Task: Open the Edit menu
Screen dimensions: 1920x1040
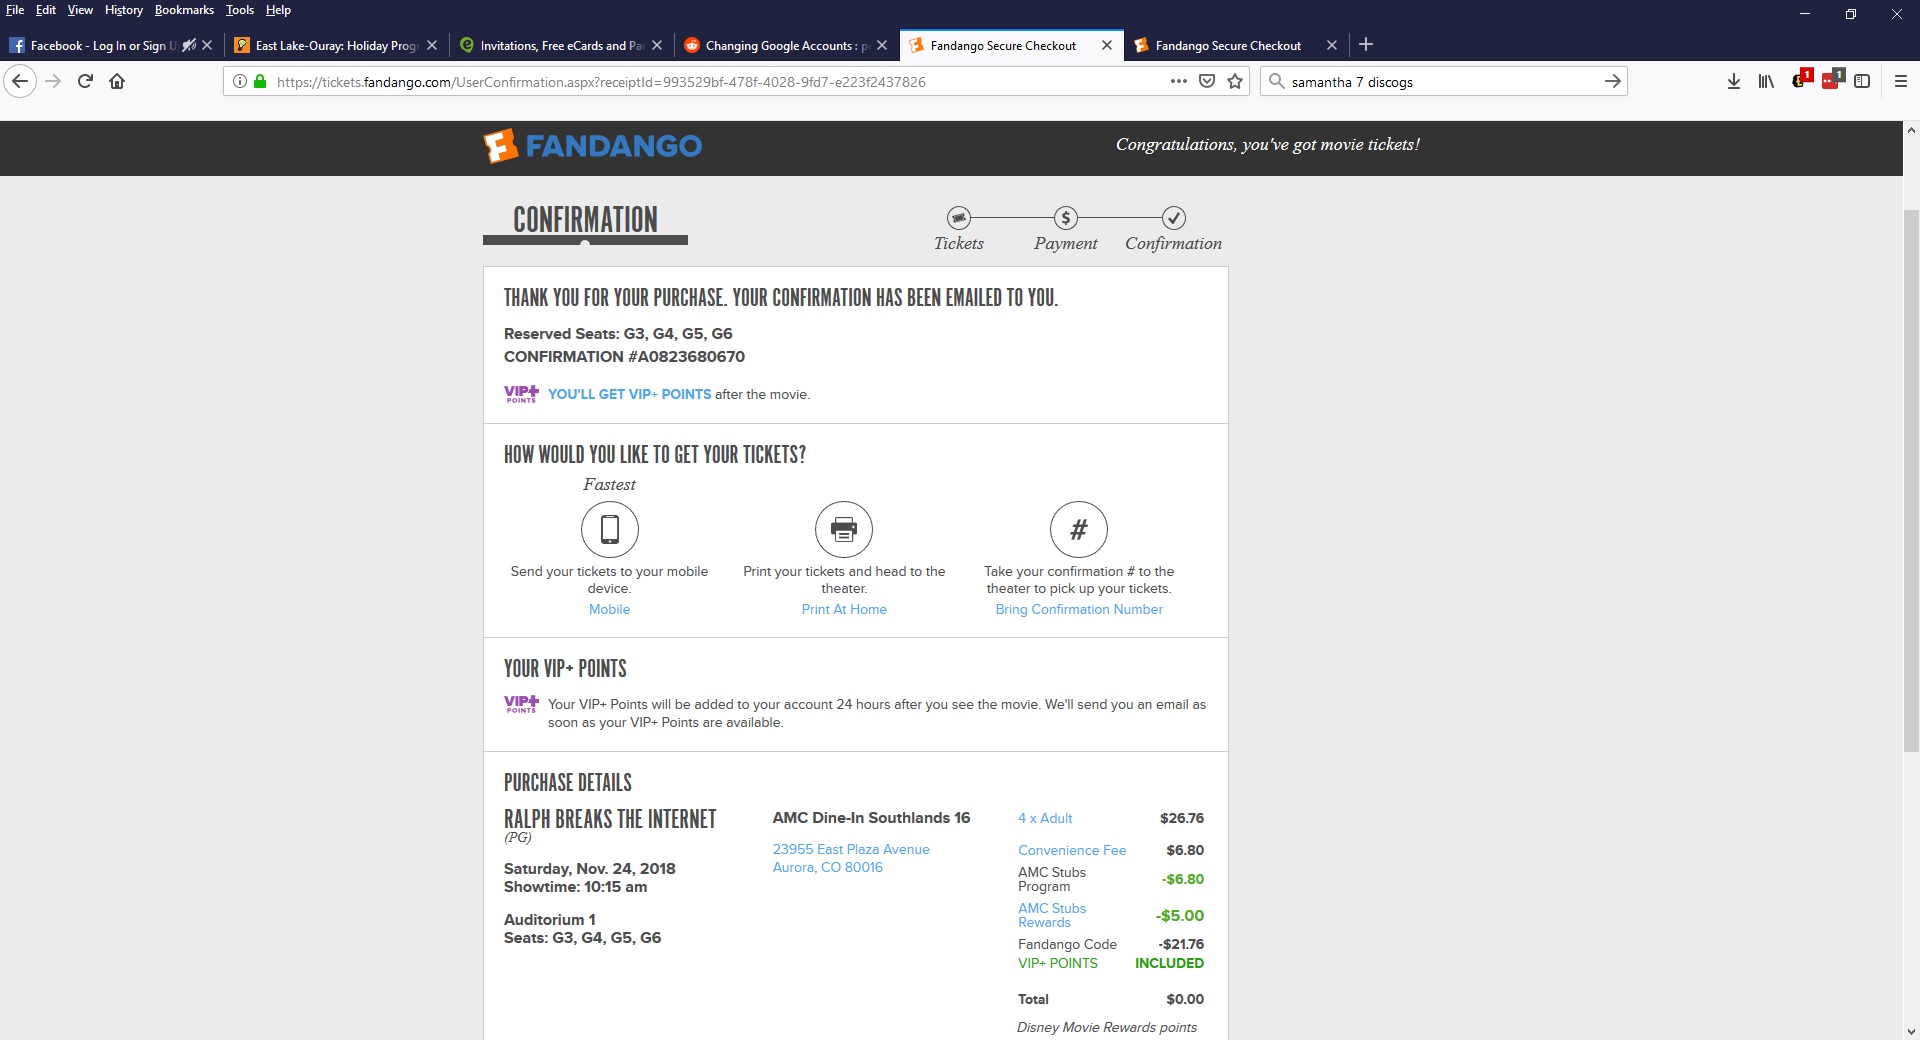Action: coord(46,10)
